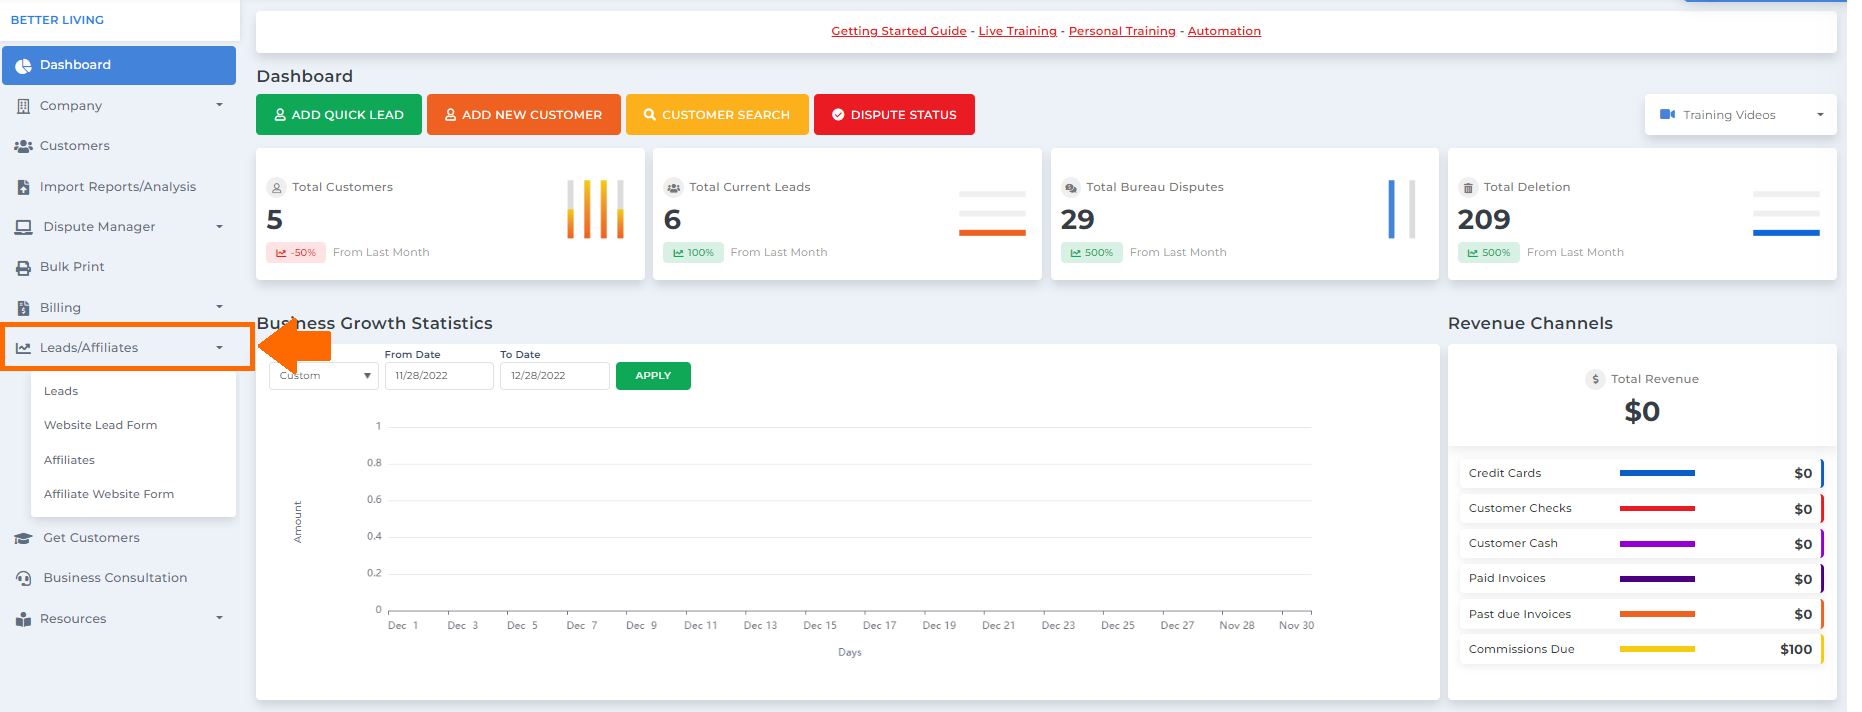Click the Company building icon

coord(23,106)
